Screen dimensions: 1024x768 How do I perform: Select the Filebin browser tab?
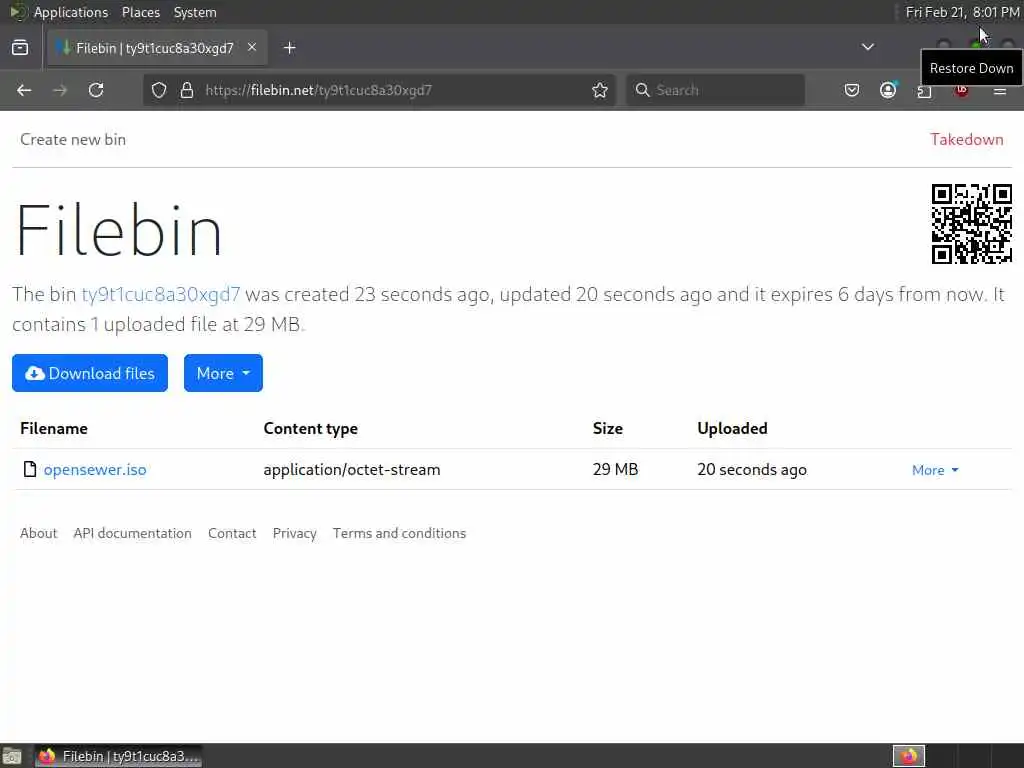(156, 48)
